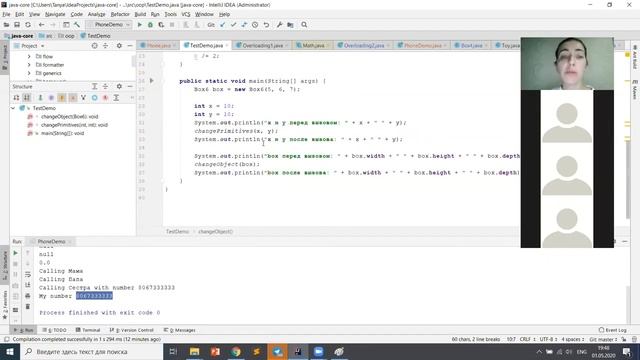
Task: Toggle Show Fields in Structure toolbar
Action: click(62, 98)
